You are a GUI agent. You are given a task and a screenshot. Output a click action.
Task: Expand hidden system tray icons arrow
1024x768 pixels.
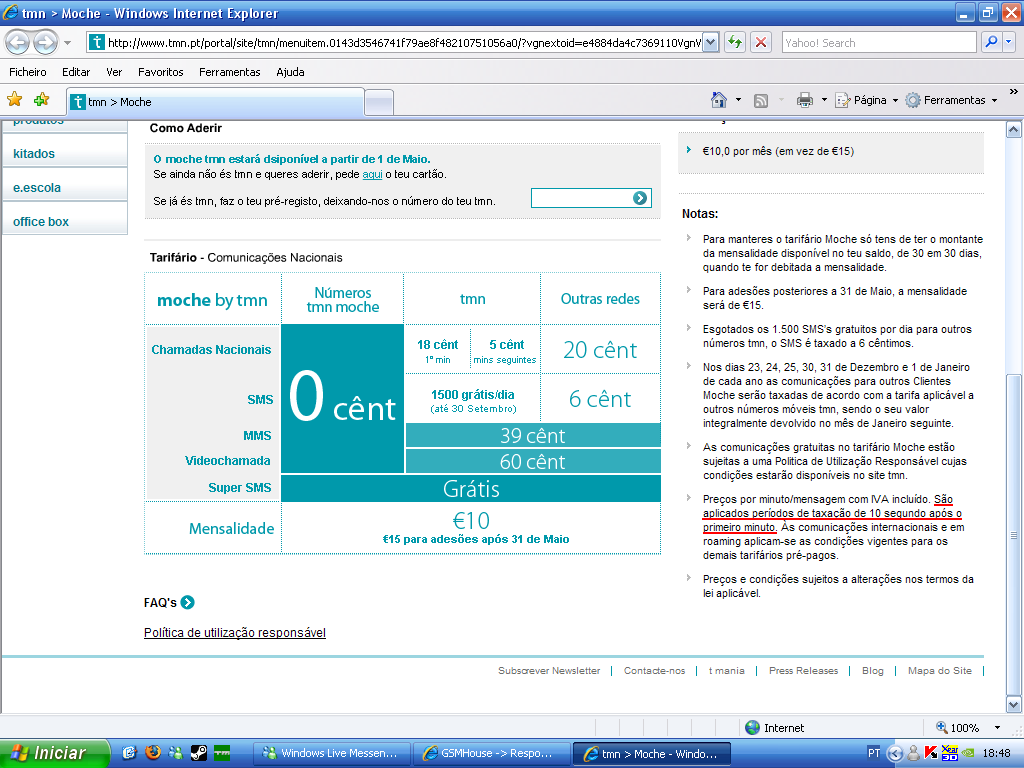pyautogui.click(x=895, y=754)
